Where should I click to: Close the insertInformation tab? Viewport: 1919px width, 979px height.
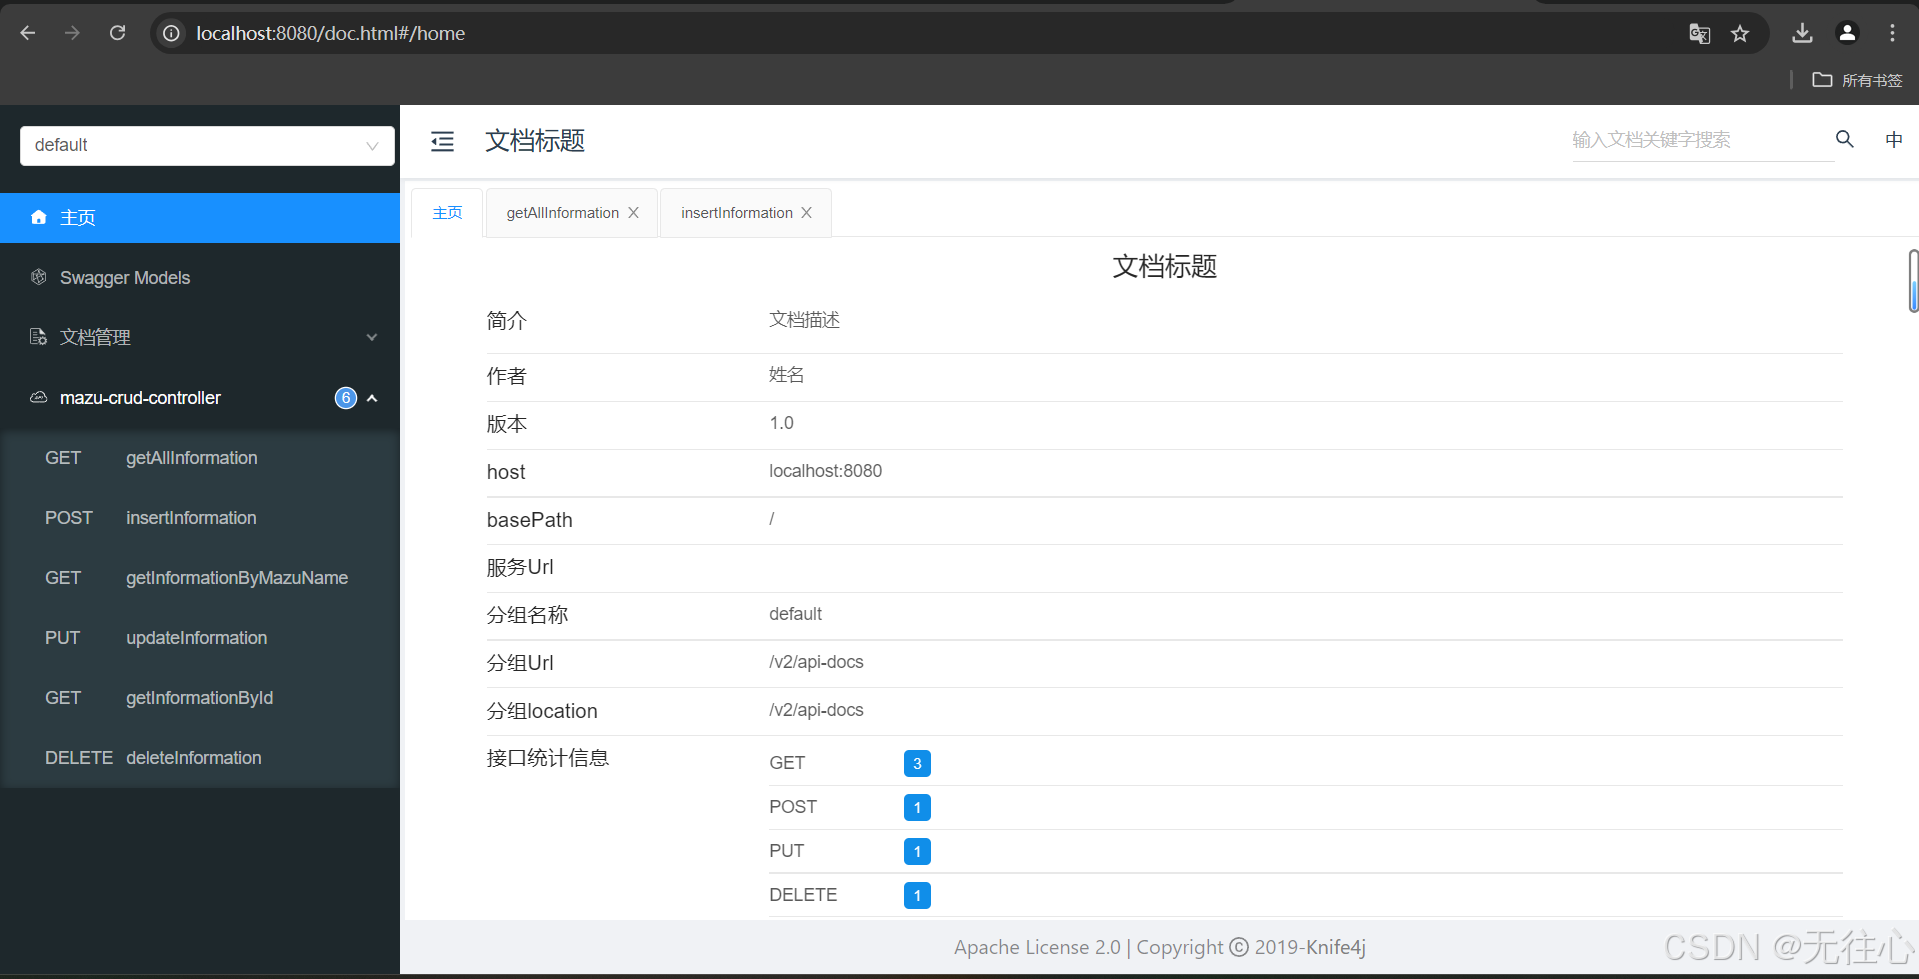[x=806, y=213]
